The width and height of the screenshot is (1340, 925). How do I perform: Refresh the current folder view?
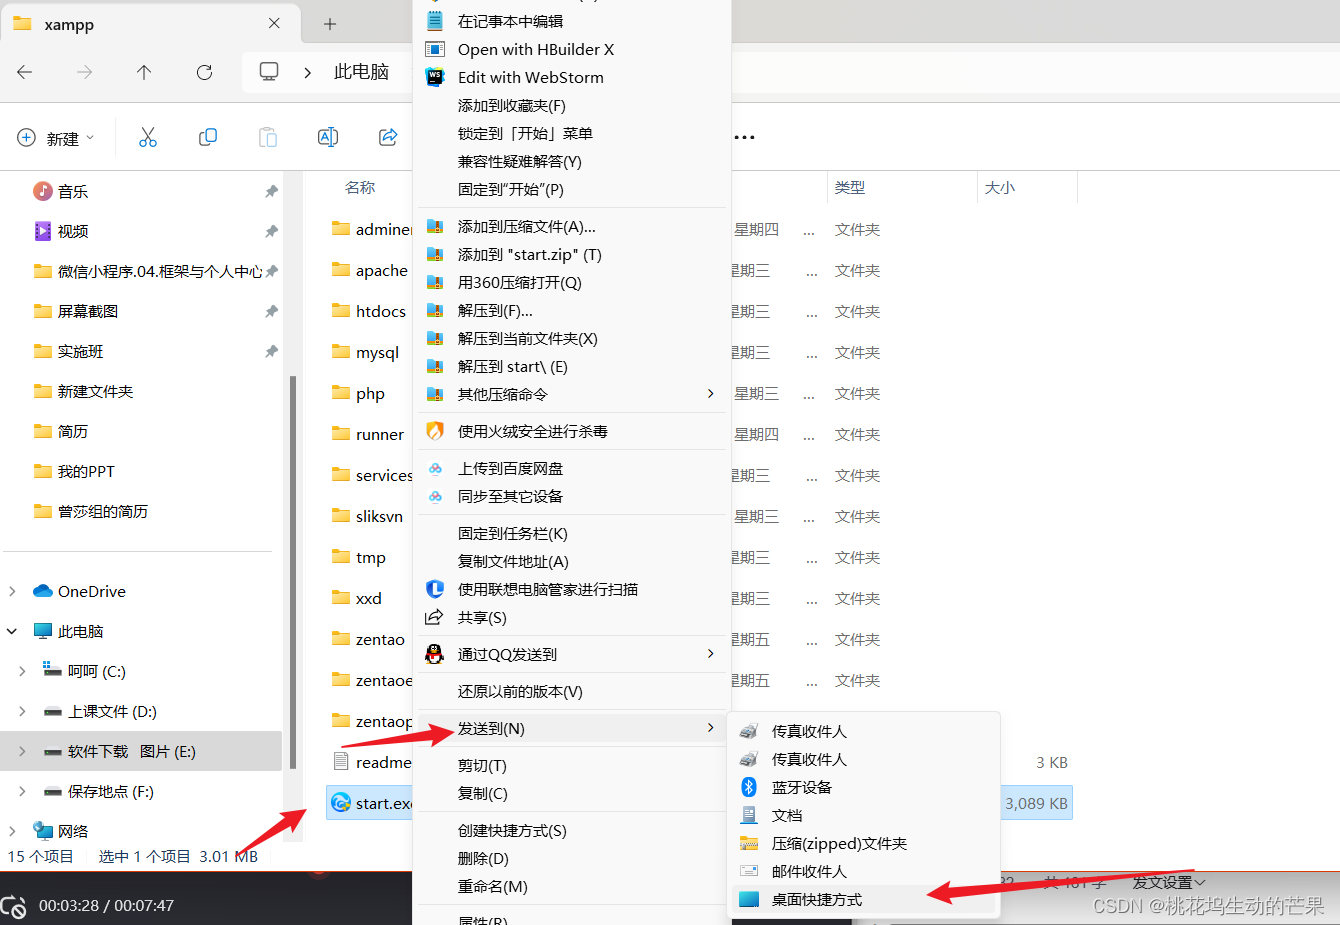tap(204, 72)
